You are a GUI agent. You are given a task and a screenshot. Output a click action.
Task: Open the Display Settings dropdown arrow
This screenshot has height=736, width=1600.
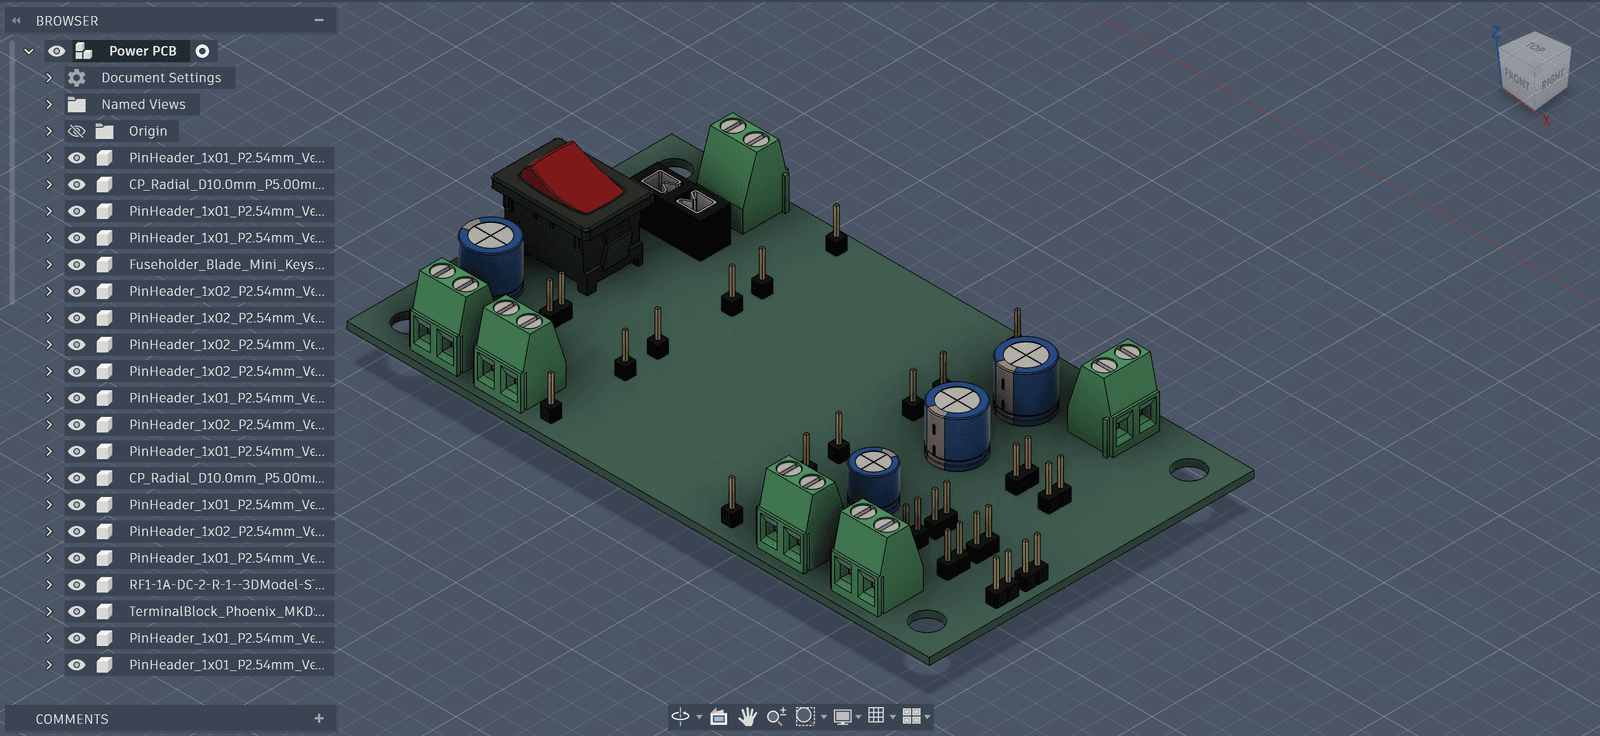[859, 717]
